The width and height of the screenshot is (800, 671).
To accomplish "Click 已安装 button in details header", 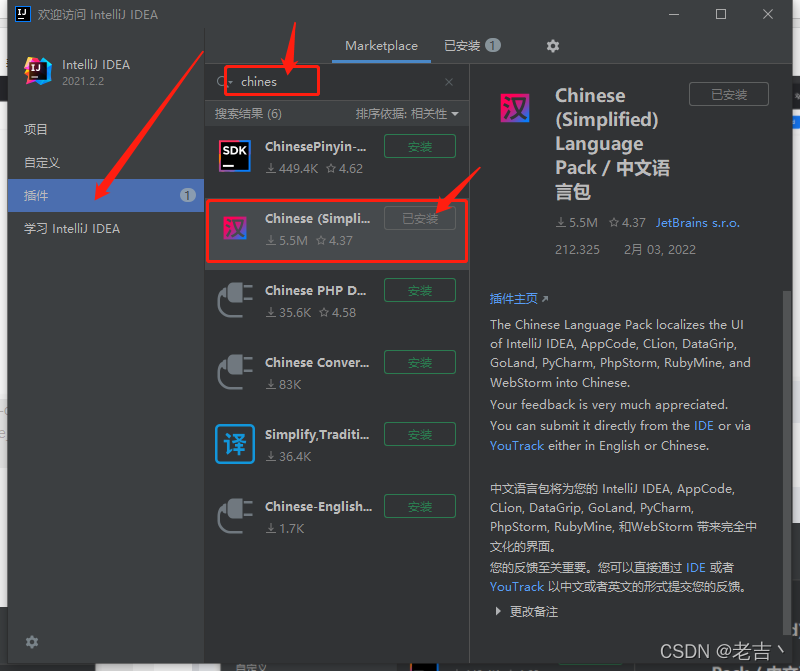I will (729, 94).
